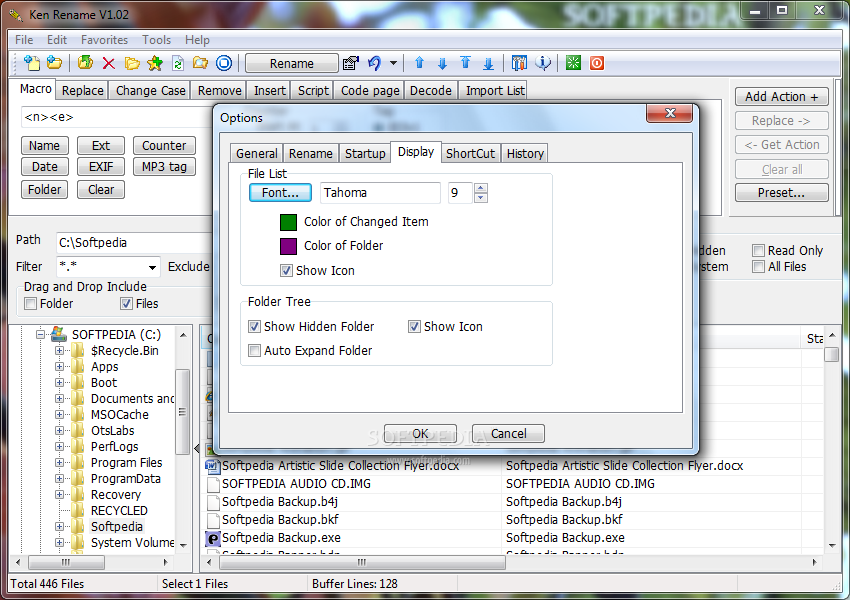Click the red power exit icon

pos(597,63)
